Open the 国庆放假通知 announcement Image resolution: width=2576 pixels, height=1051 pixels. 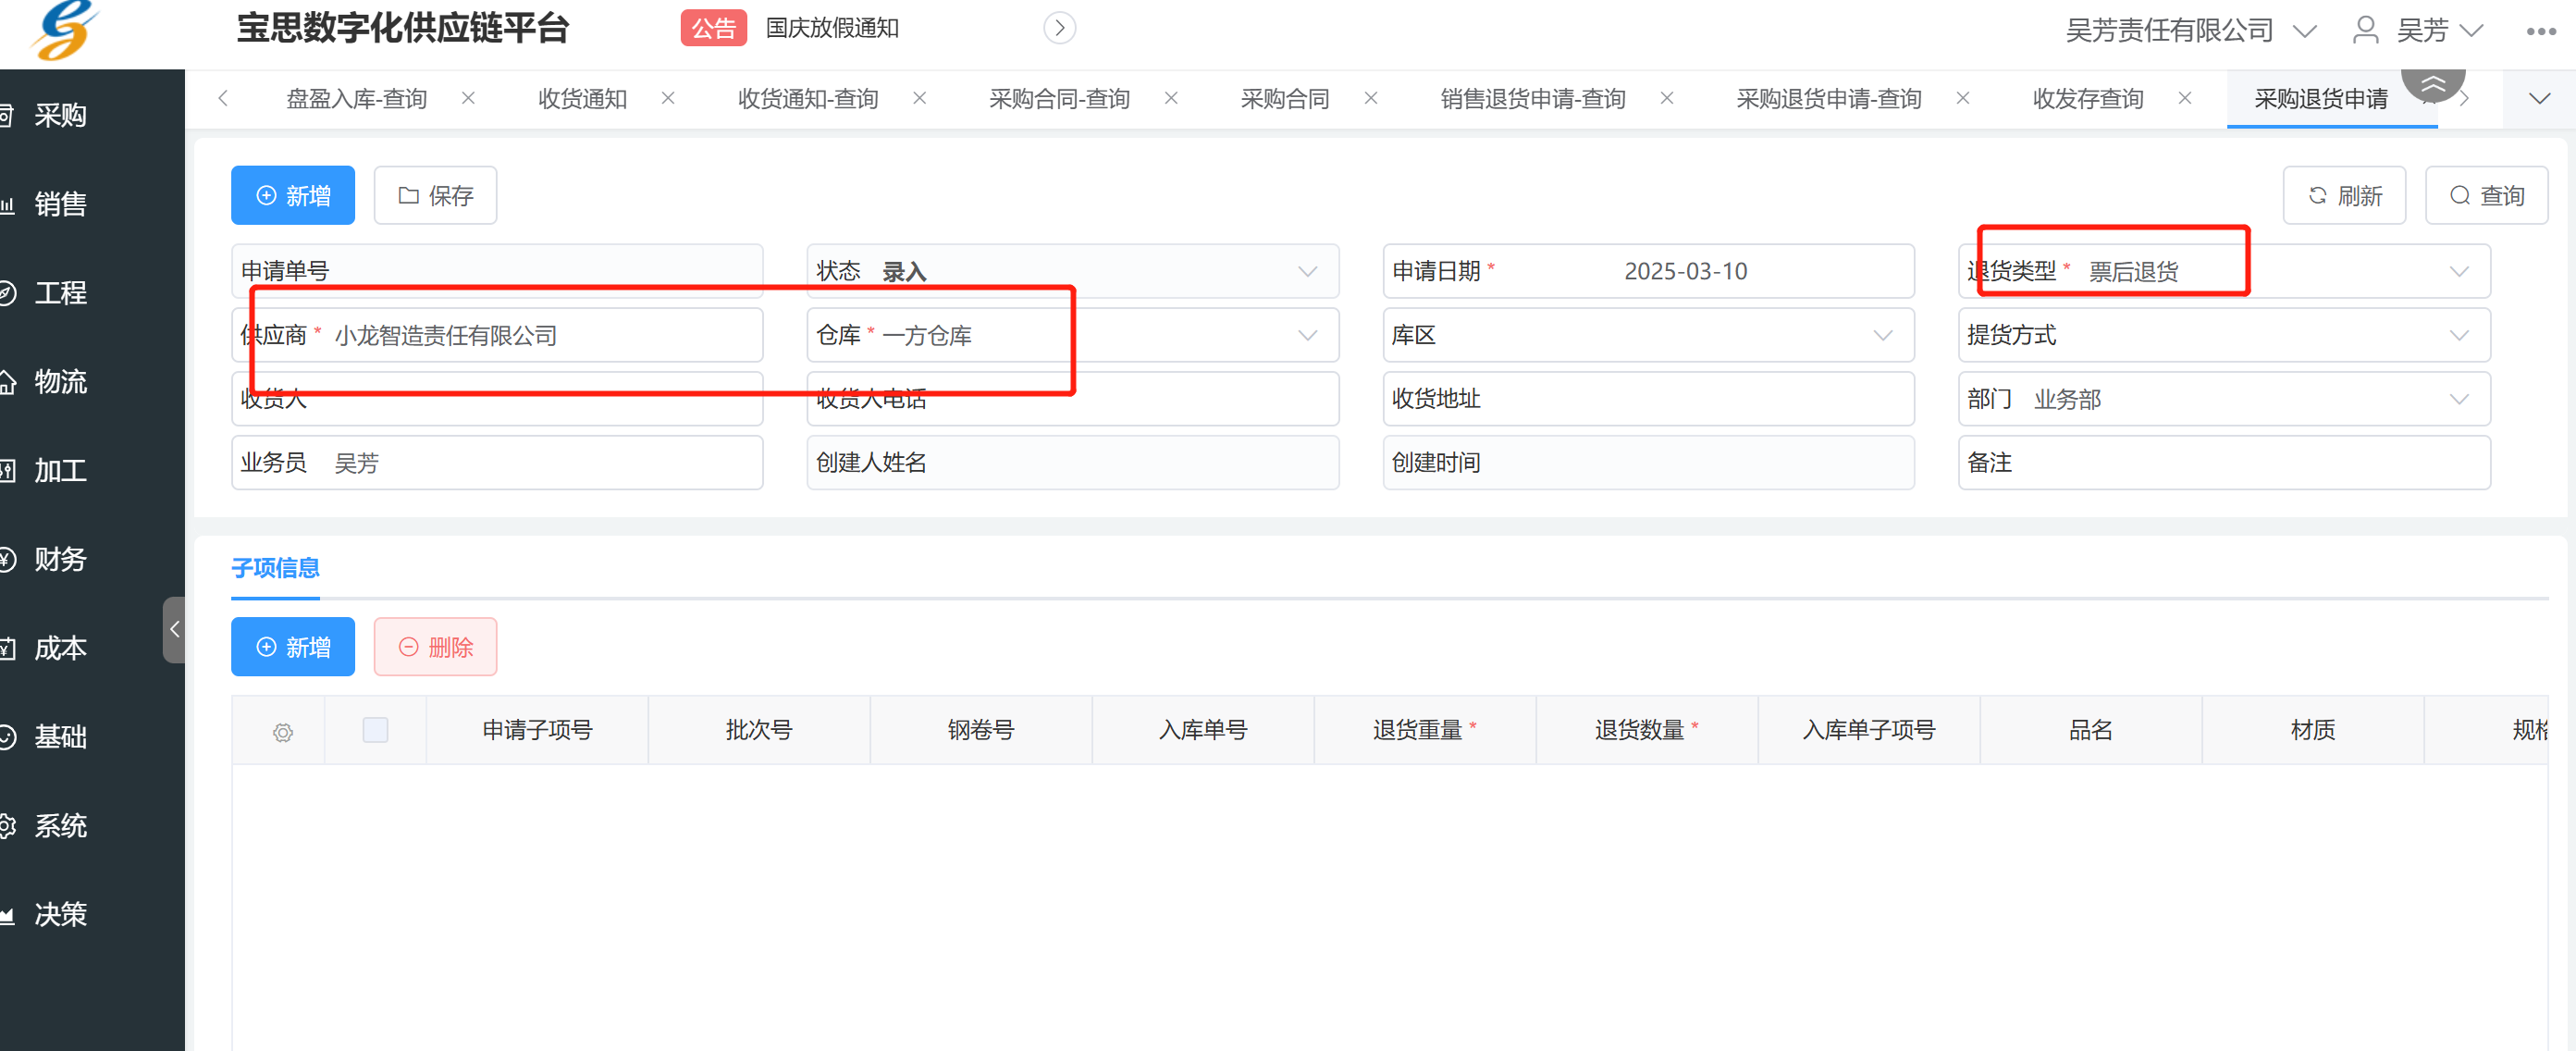[x=832, y=28]
